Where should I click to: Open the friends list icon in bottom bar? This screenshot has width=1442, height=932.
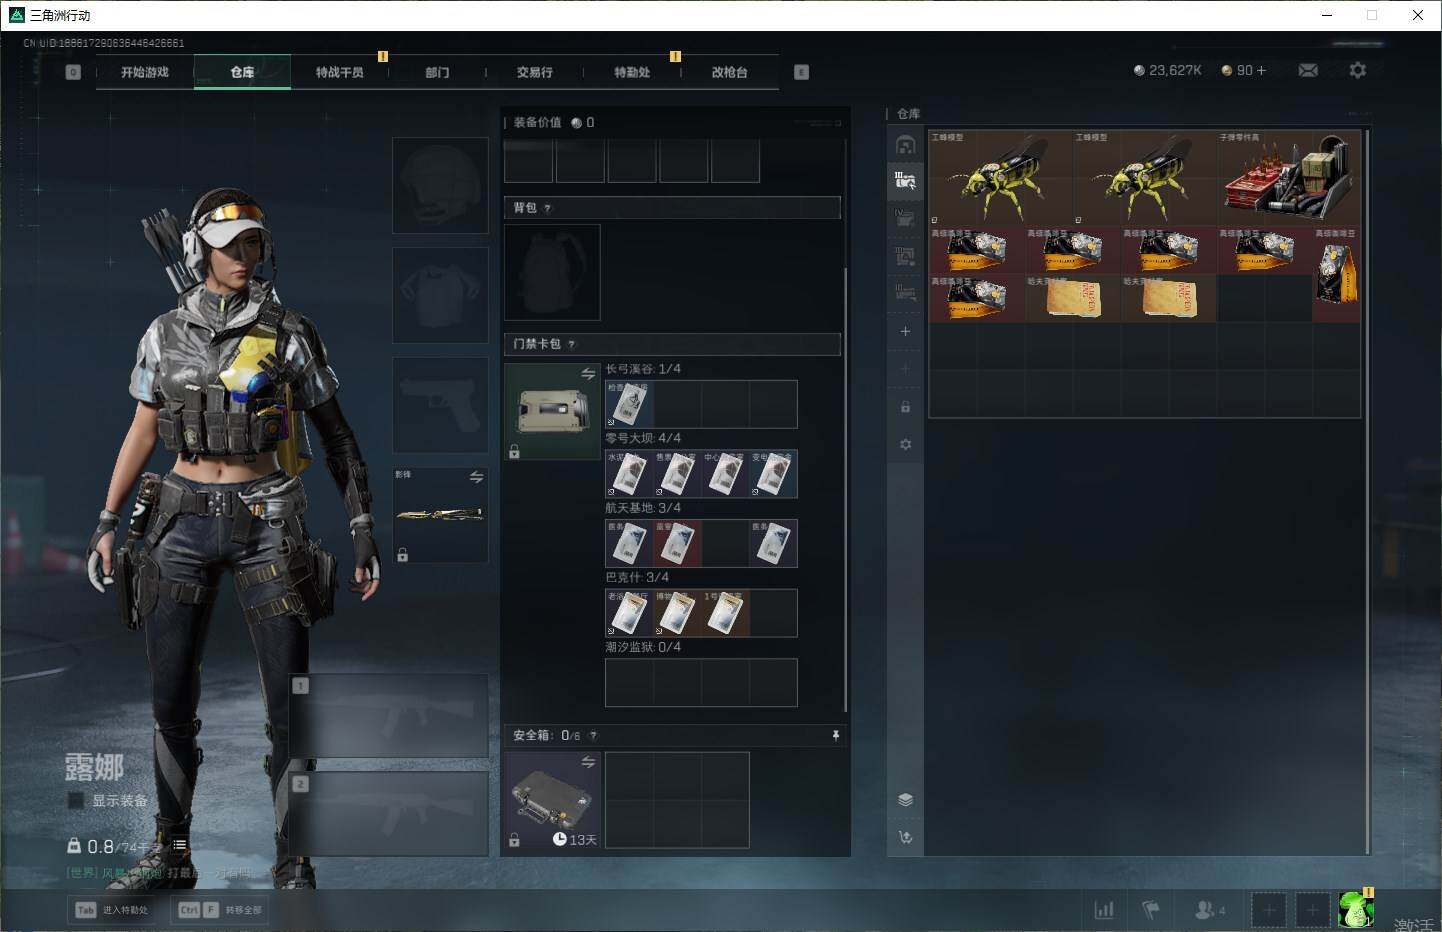click(x=1209, y=910)
